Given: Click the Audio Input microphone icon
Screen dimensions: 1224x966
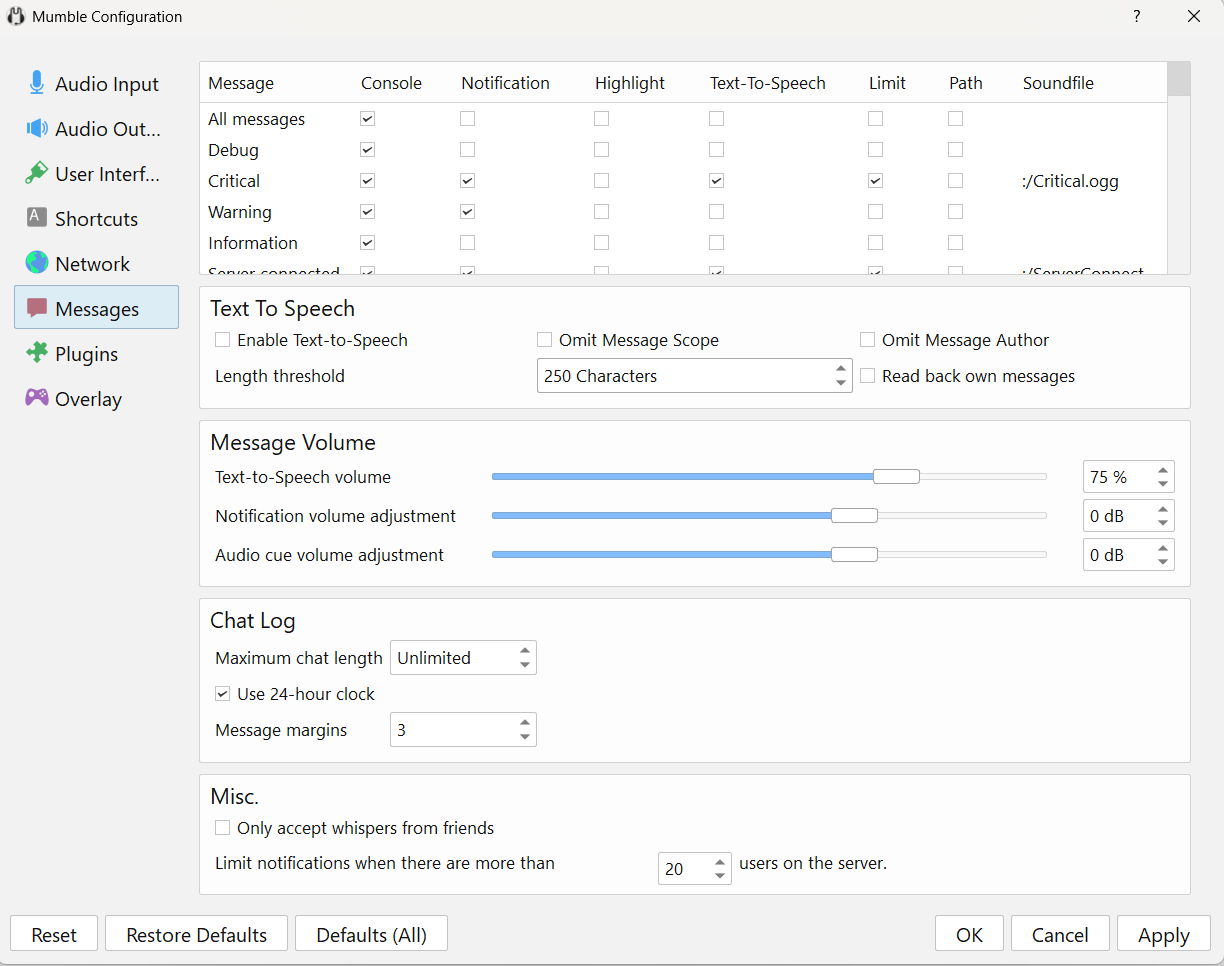Looking at the screenshot, I should (37, 83).
